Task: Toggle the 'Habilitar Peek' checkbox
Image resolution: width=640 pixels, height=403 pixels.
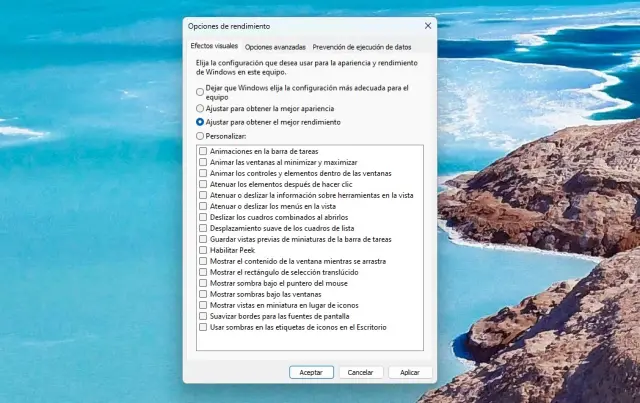Action: coord(204,250)
